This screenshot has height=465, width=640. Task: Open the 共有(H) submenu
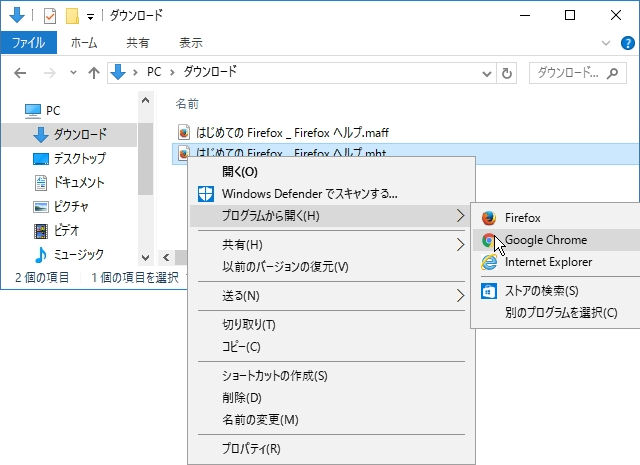[x=329, y=245]
